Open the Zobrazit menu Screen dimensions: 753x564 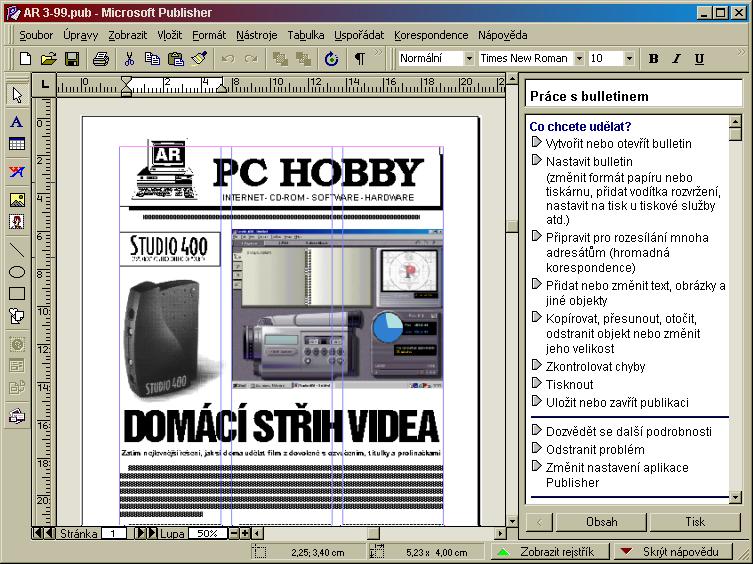click(127, 35)
